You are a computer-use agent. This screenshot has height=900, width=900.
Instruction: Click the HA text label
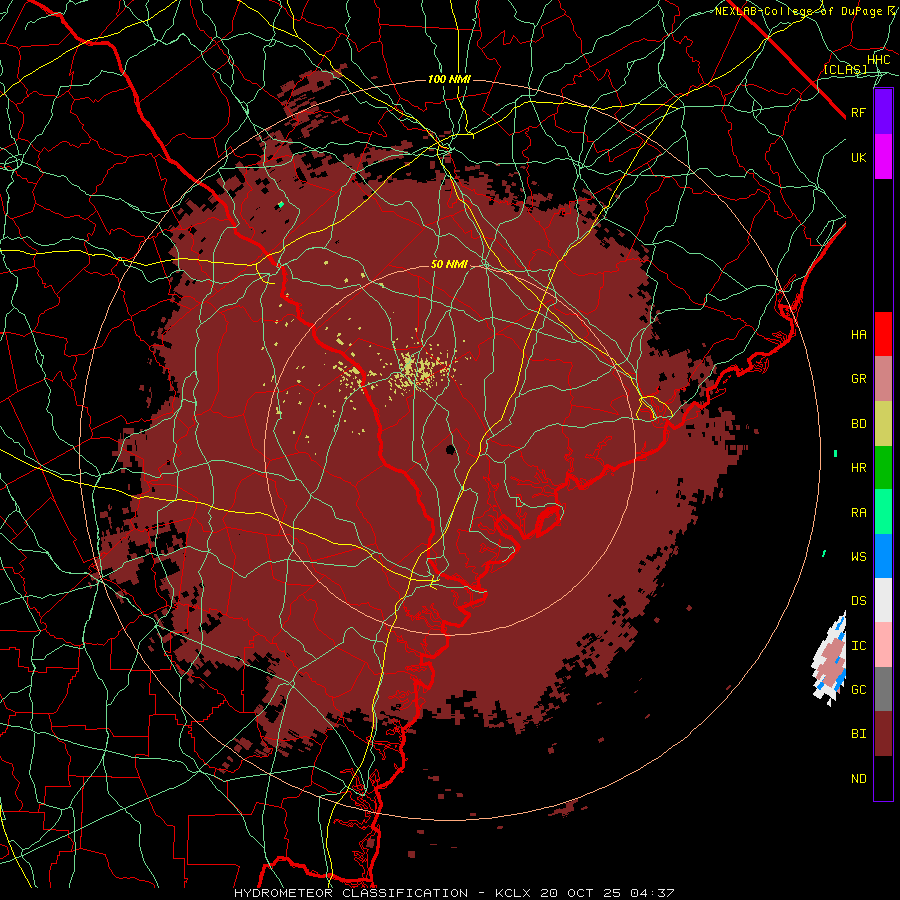[858, 335]
